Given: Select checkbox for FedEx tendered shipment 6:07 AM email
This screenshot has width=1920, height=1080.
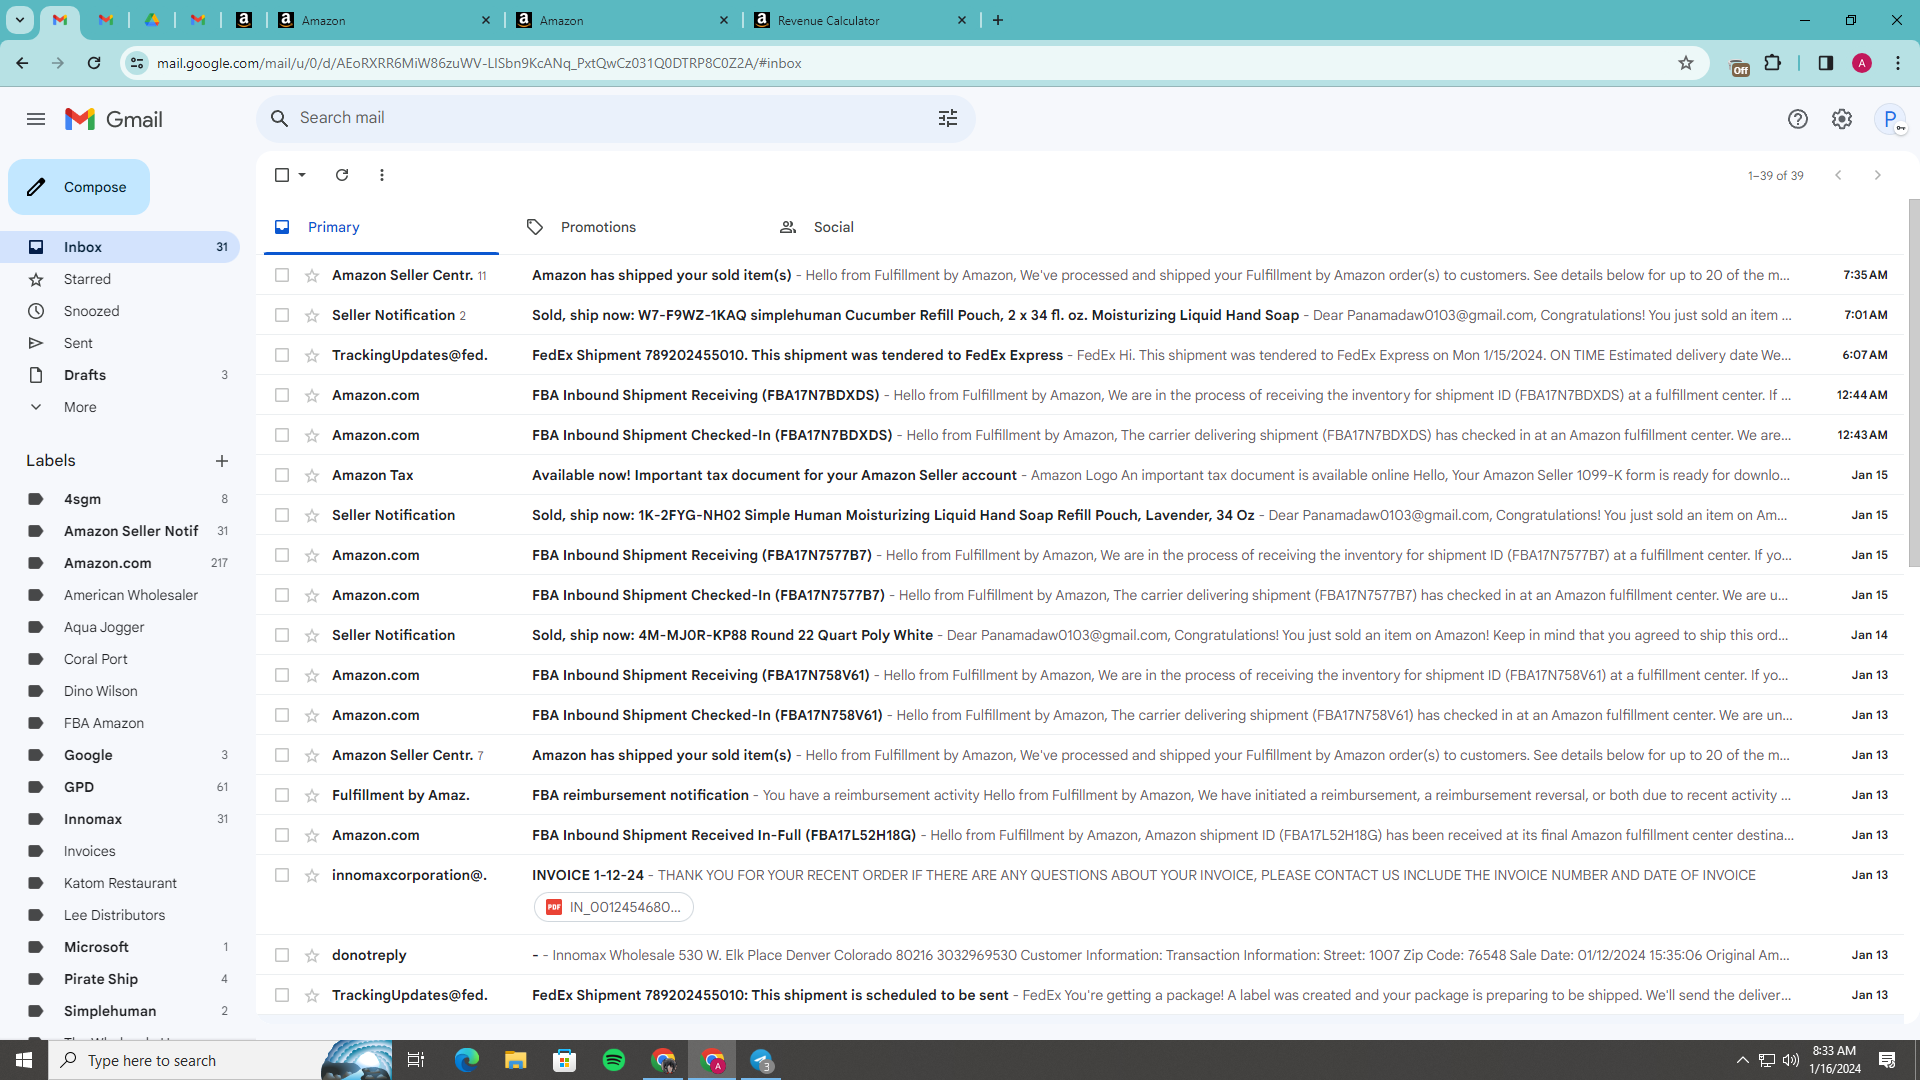Looking at the screenshot, I should (x=282, y=355).
